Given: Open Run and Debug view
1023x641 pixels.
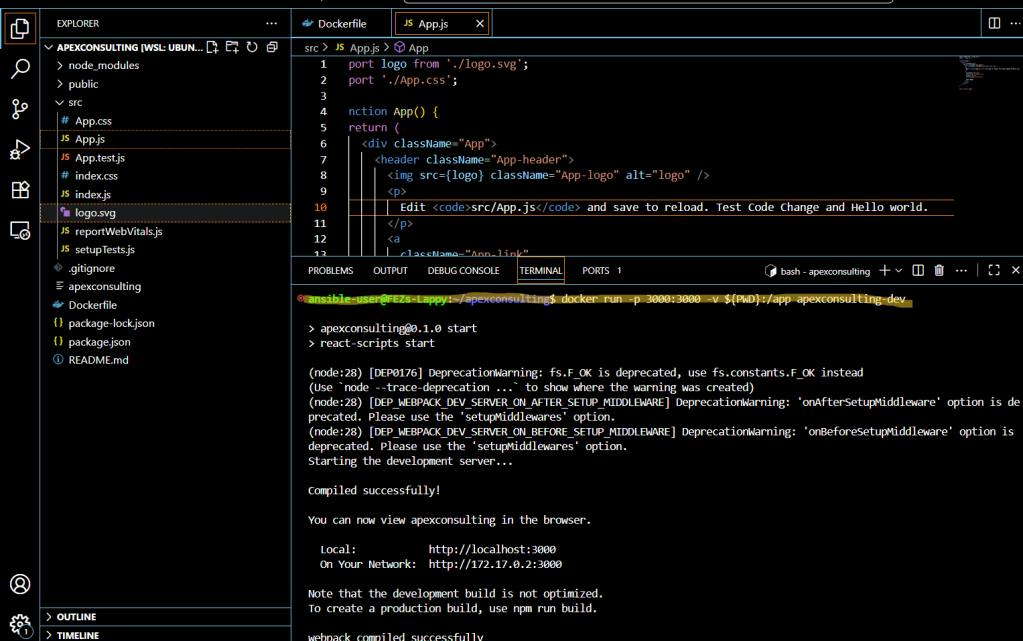Looking at the screenshot, I should click(20, 150).
